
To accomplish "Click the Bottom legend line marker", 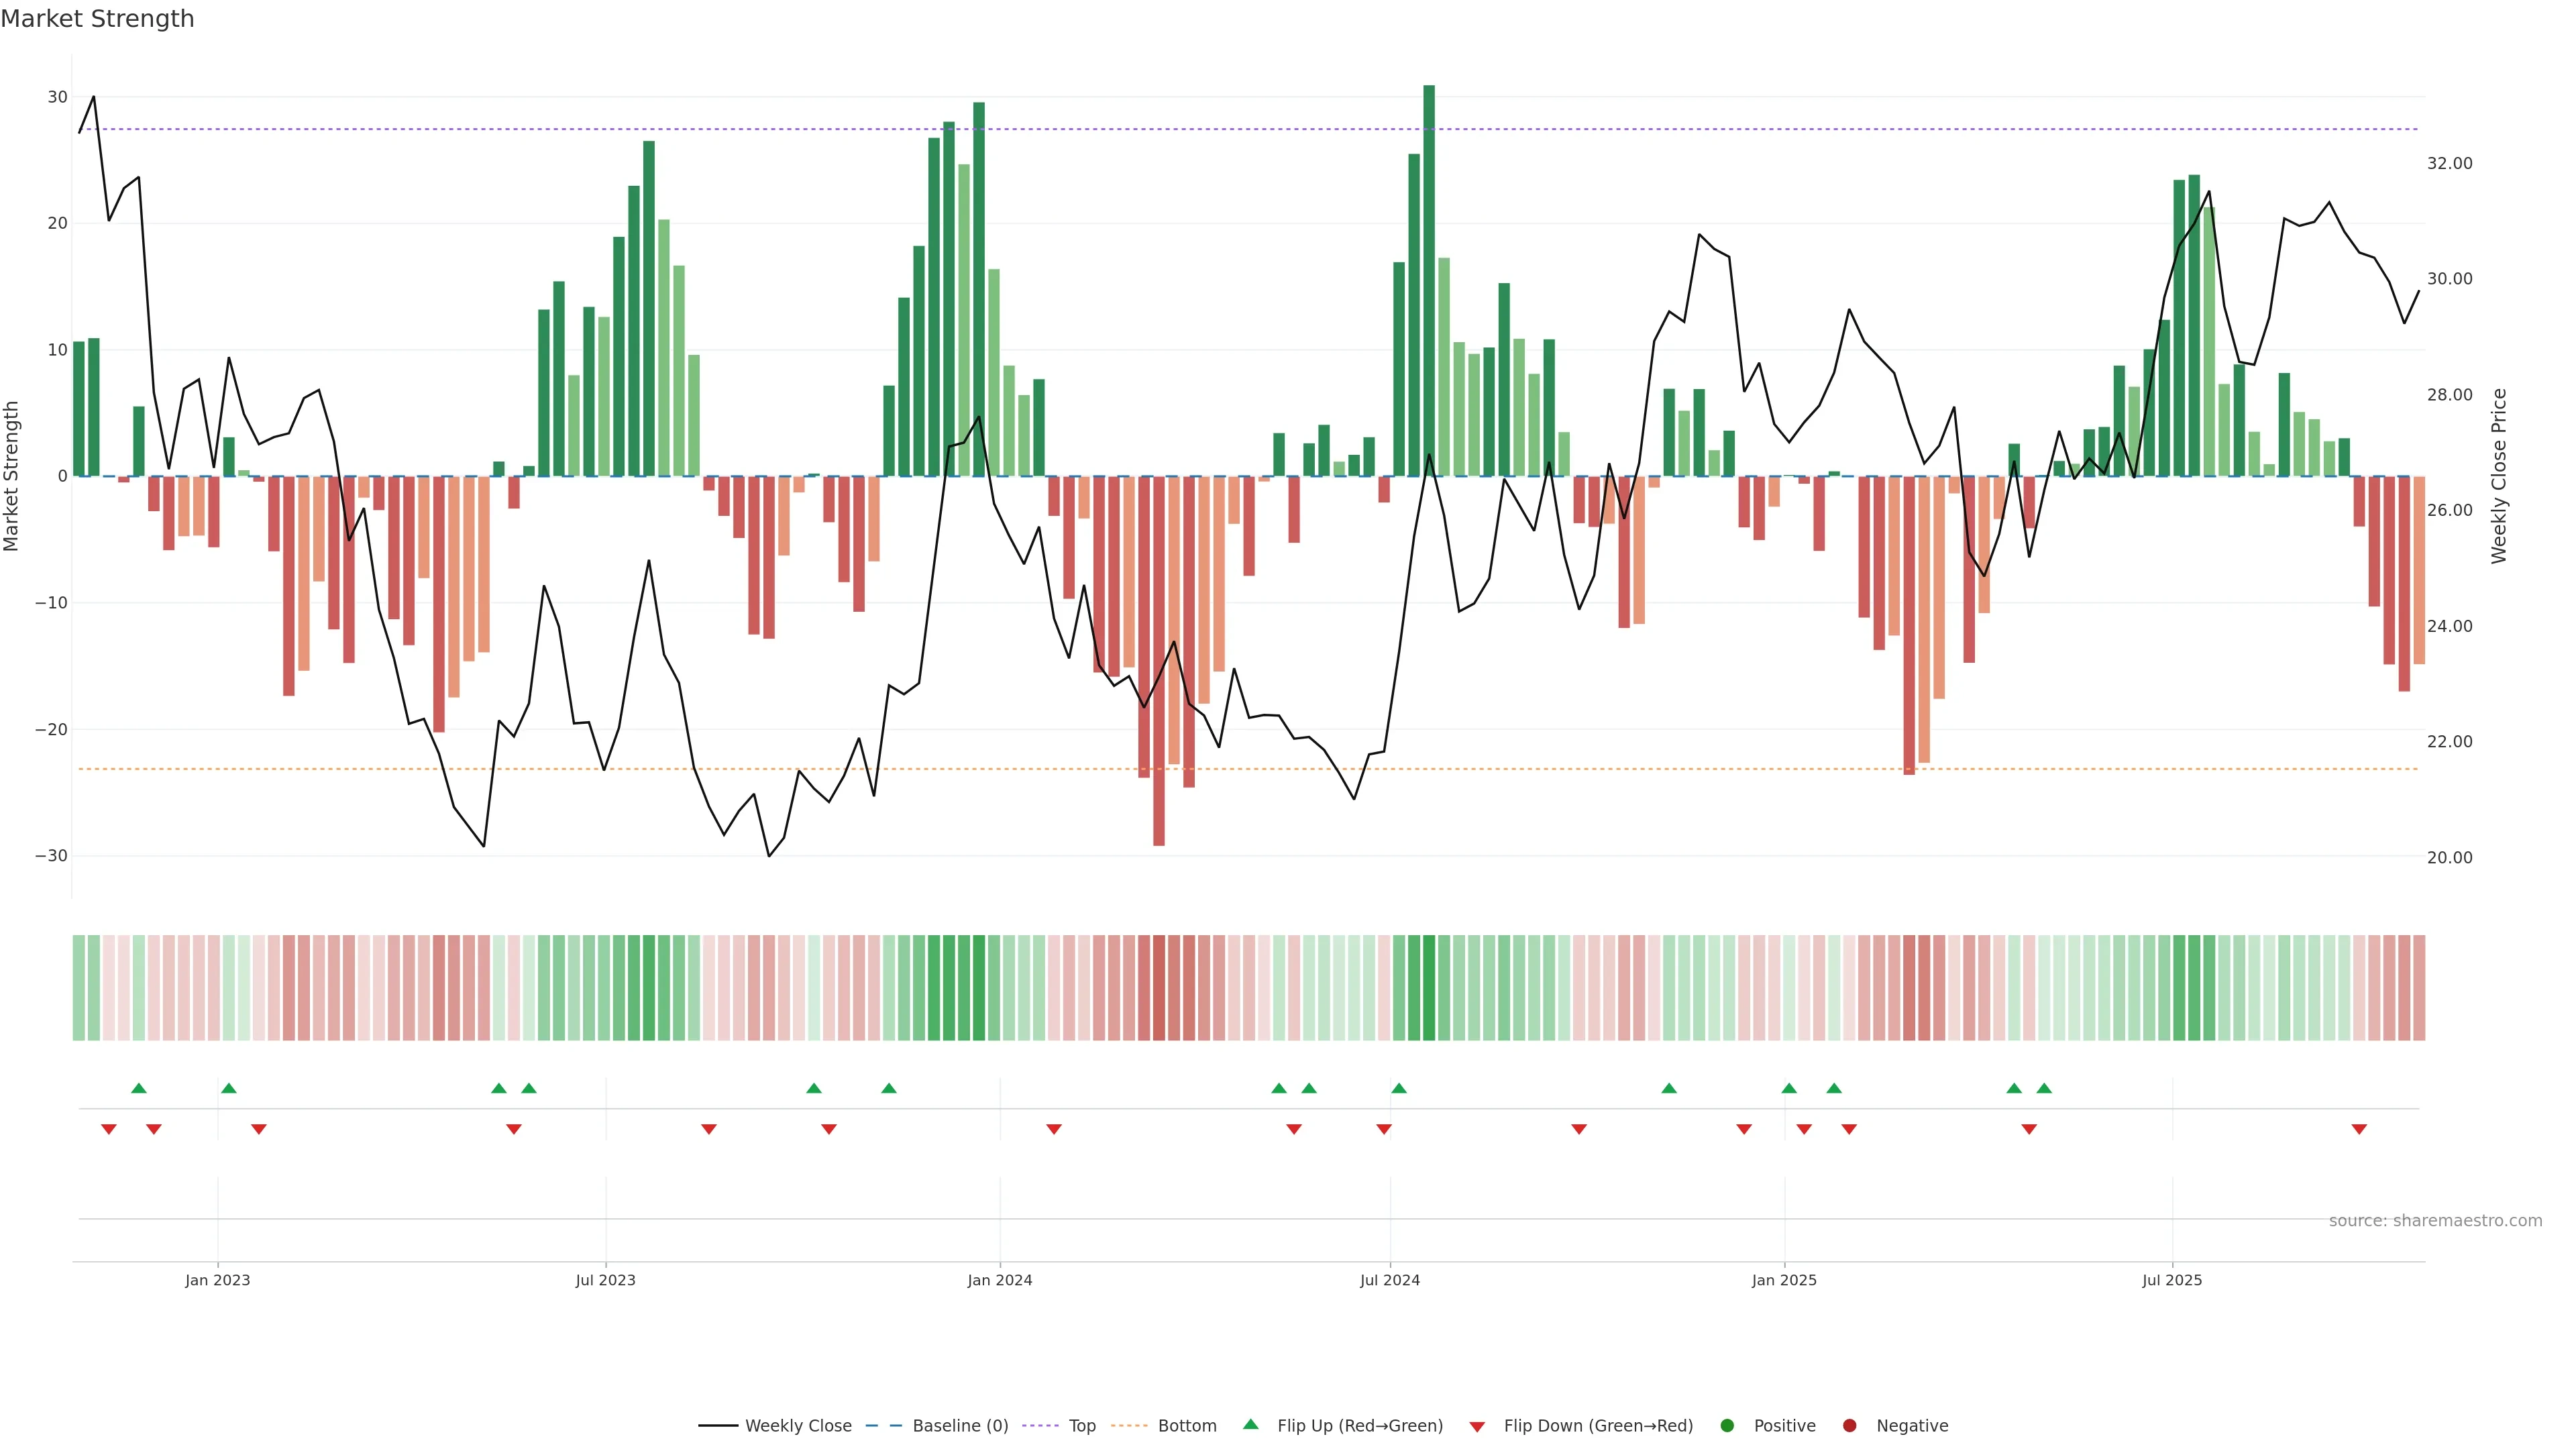I will point(1129,1426).
